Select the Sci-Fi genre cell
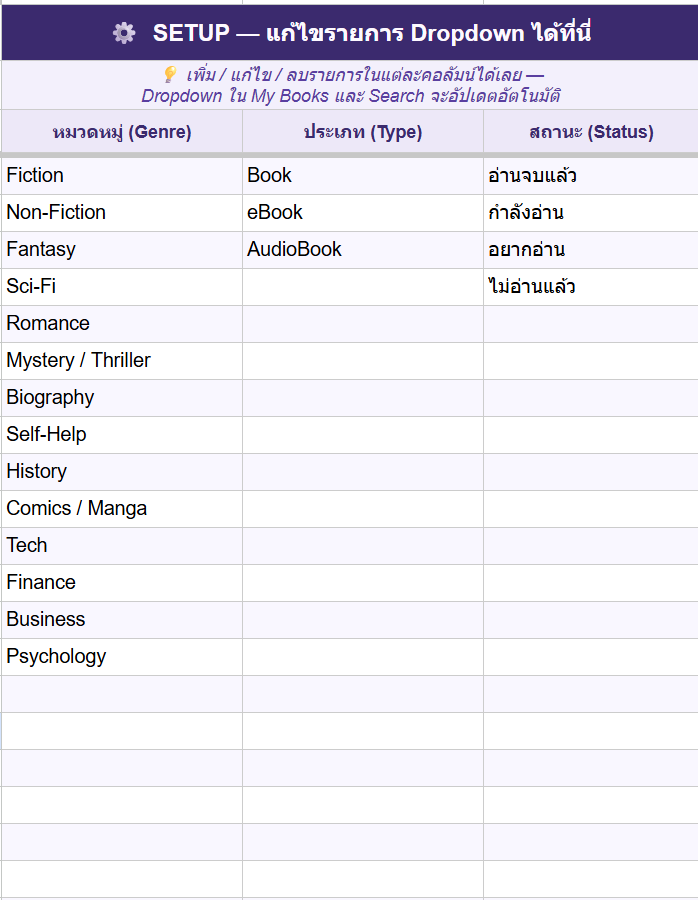 click(122, 287)
